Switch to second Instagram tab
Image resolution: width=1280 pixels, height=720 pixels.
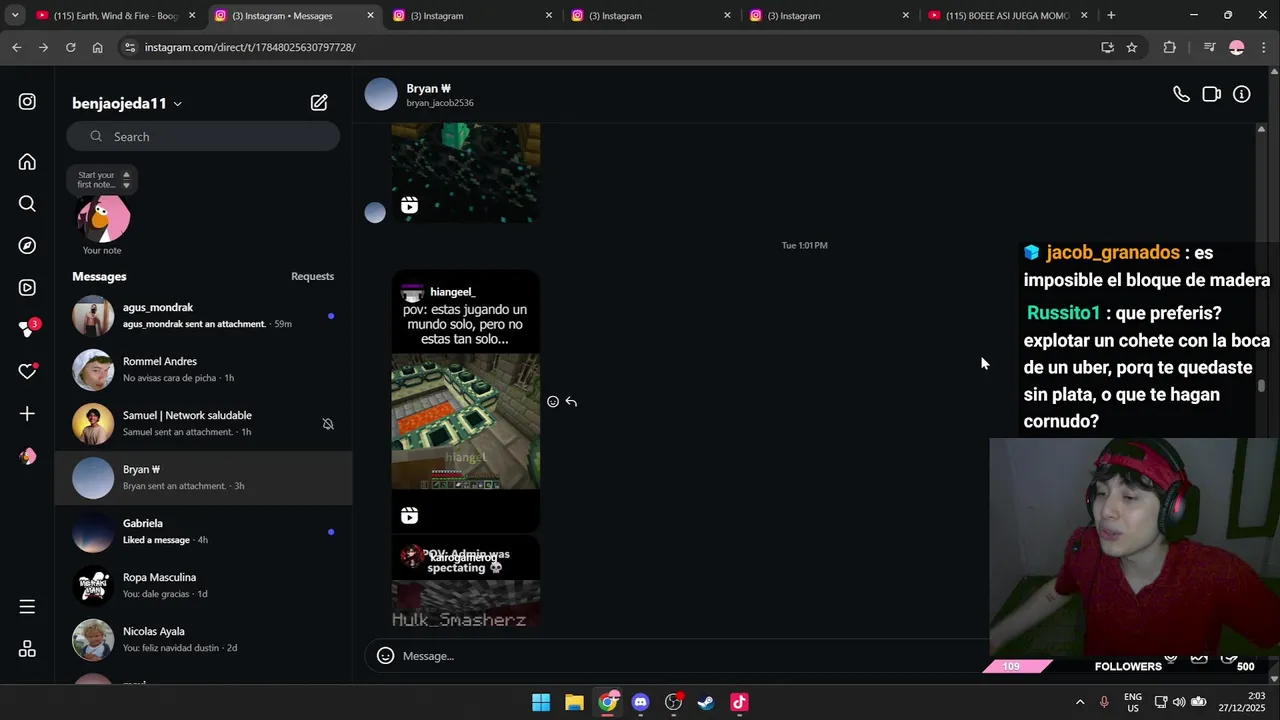[x=473, y=16]
